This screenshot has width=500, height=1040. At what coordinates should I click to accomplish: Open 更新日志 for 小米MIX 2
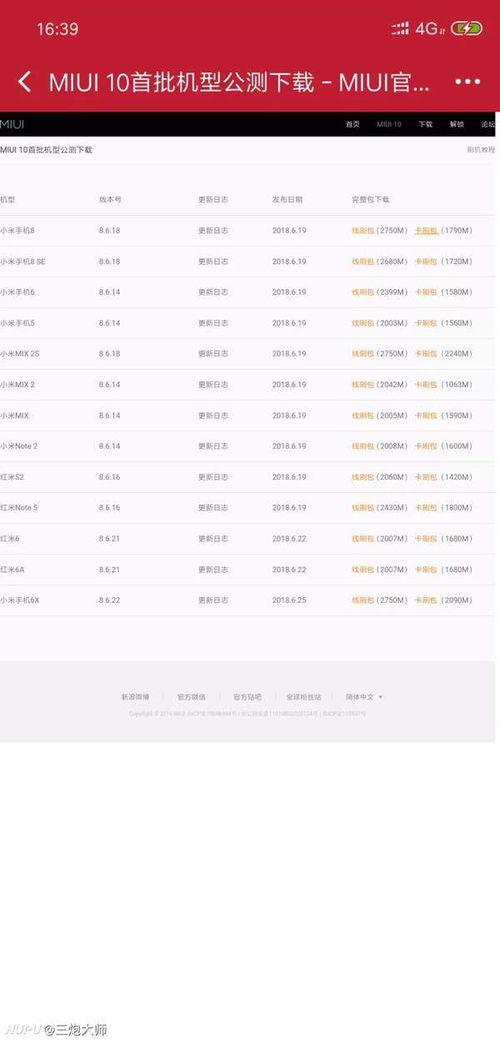pos(213,385)
